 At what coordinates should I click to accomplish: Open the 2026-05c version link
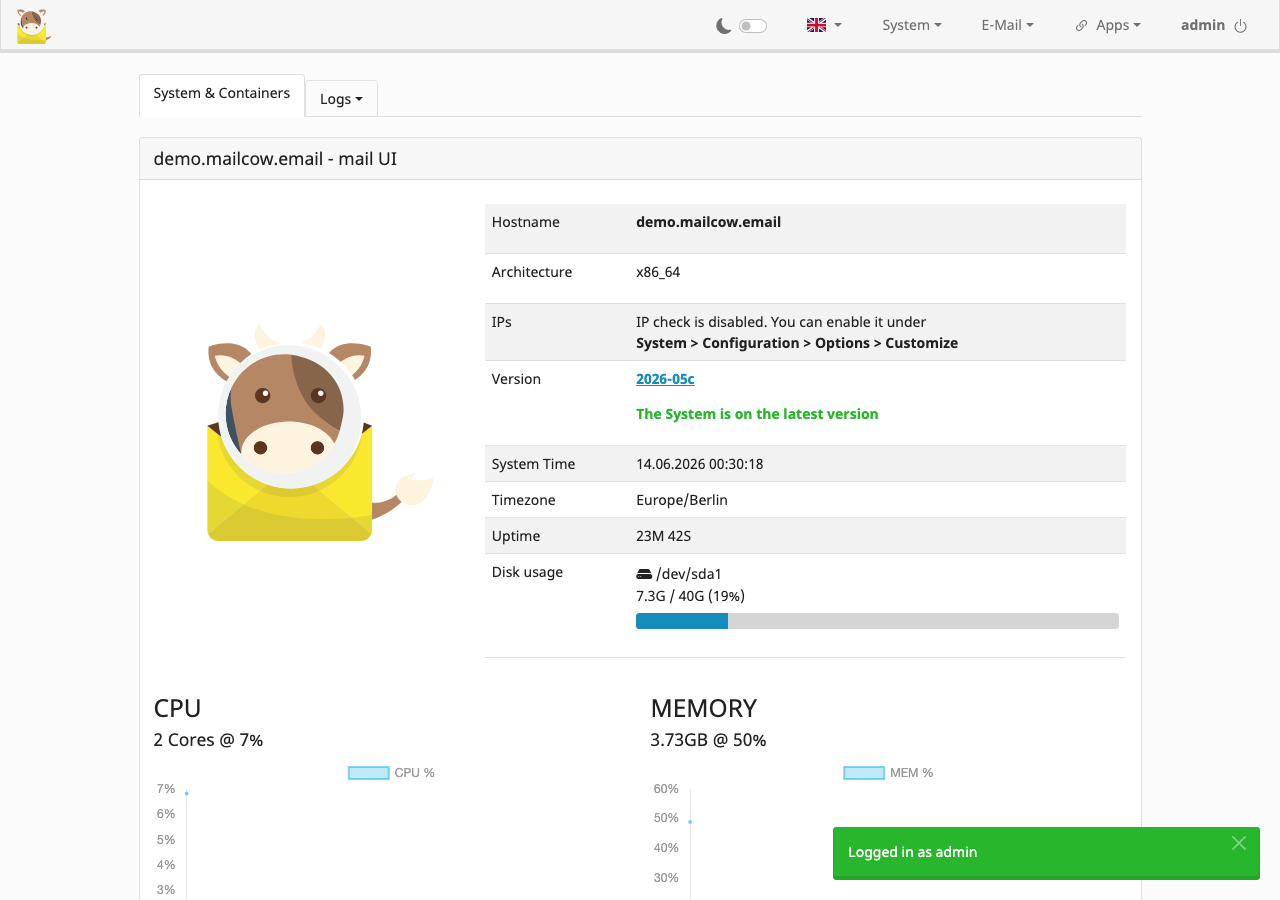click(x=665, y=379)
